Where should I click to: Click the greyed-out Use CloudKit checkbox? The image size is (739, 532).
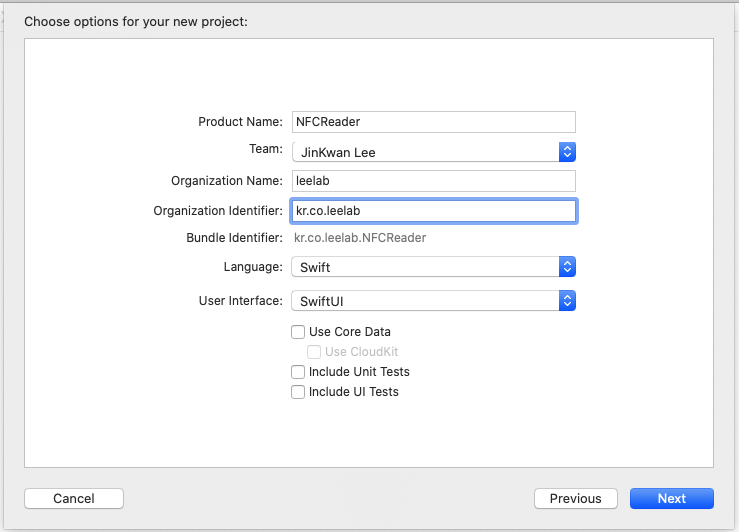click(x=314, y=352)
